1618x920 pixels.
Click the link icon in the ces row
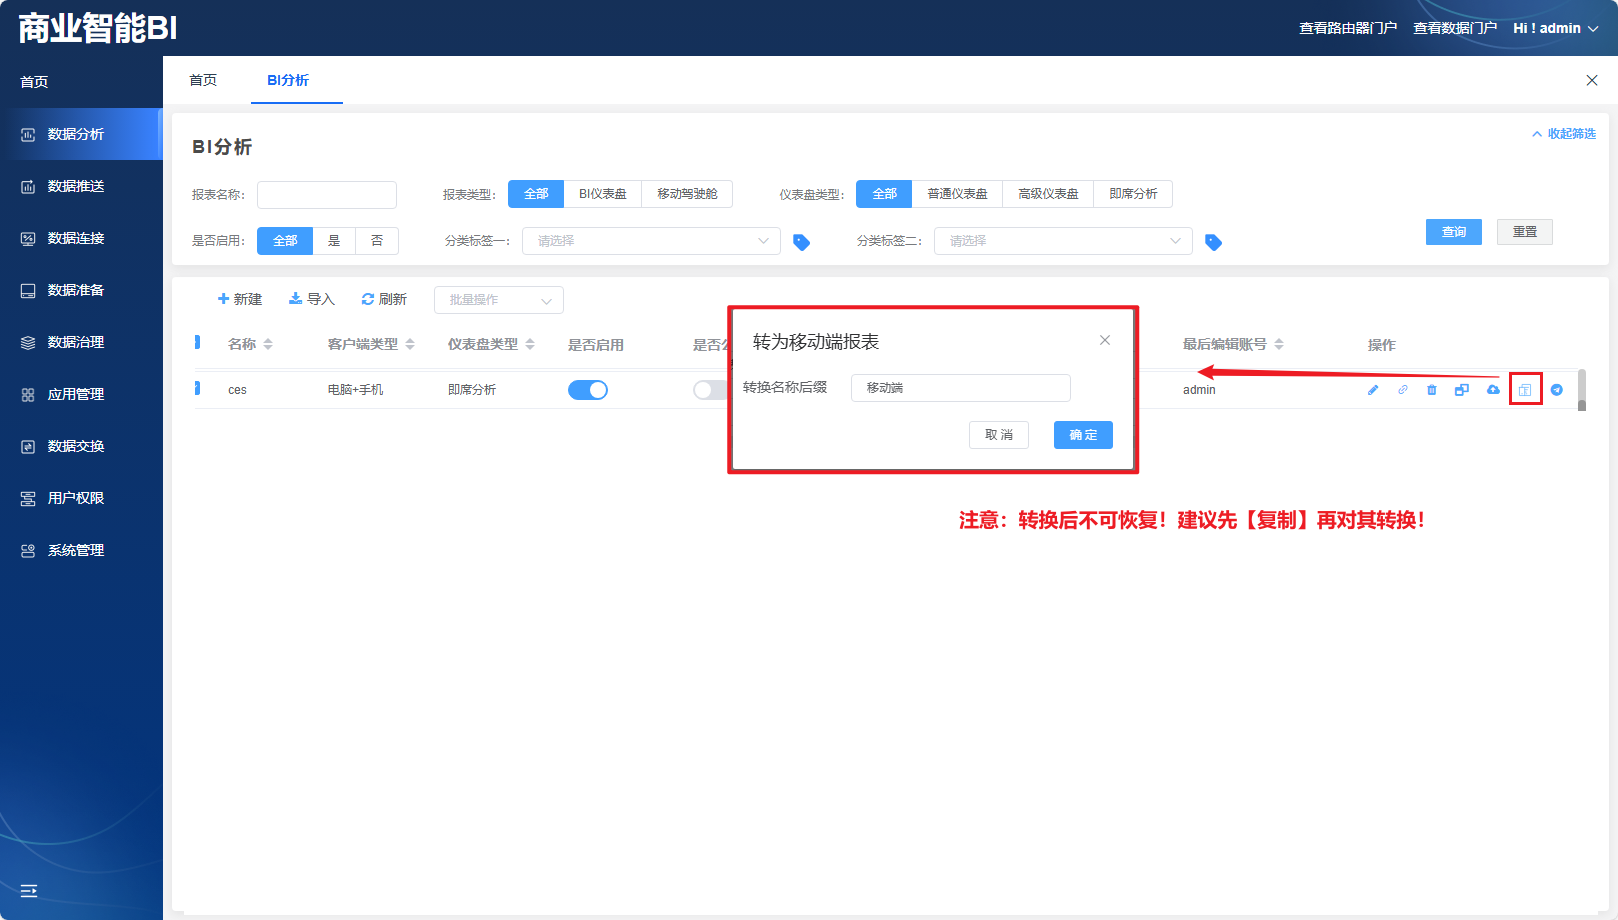1403,390
